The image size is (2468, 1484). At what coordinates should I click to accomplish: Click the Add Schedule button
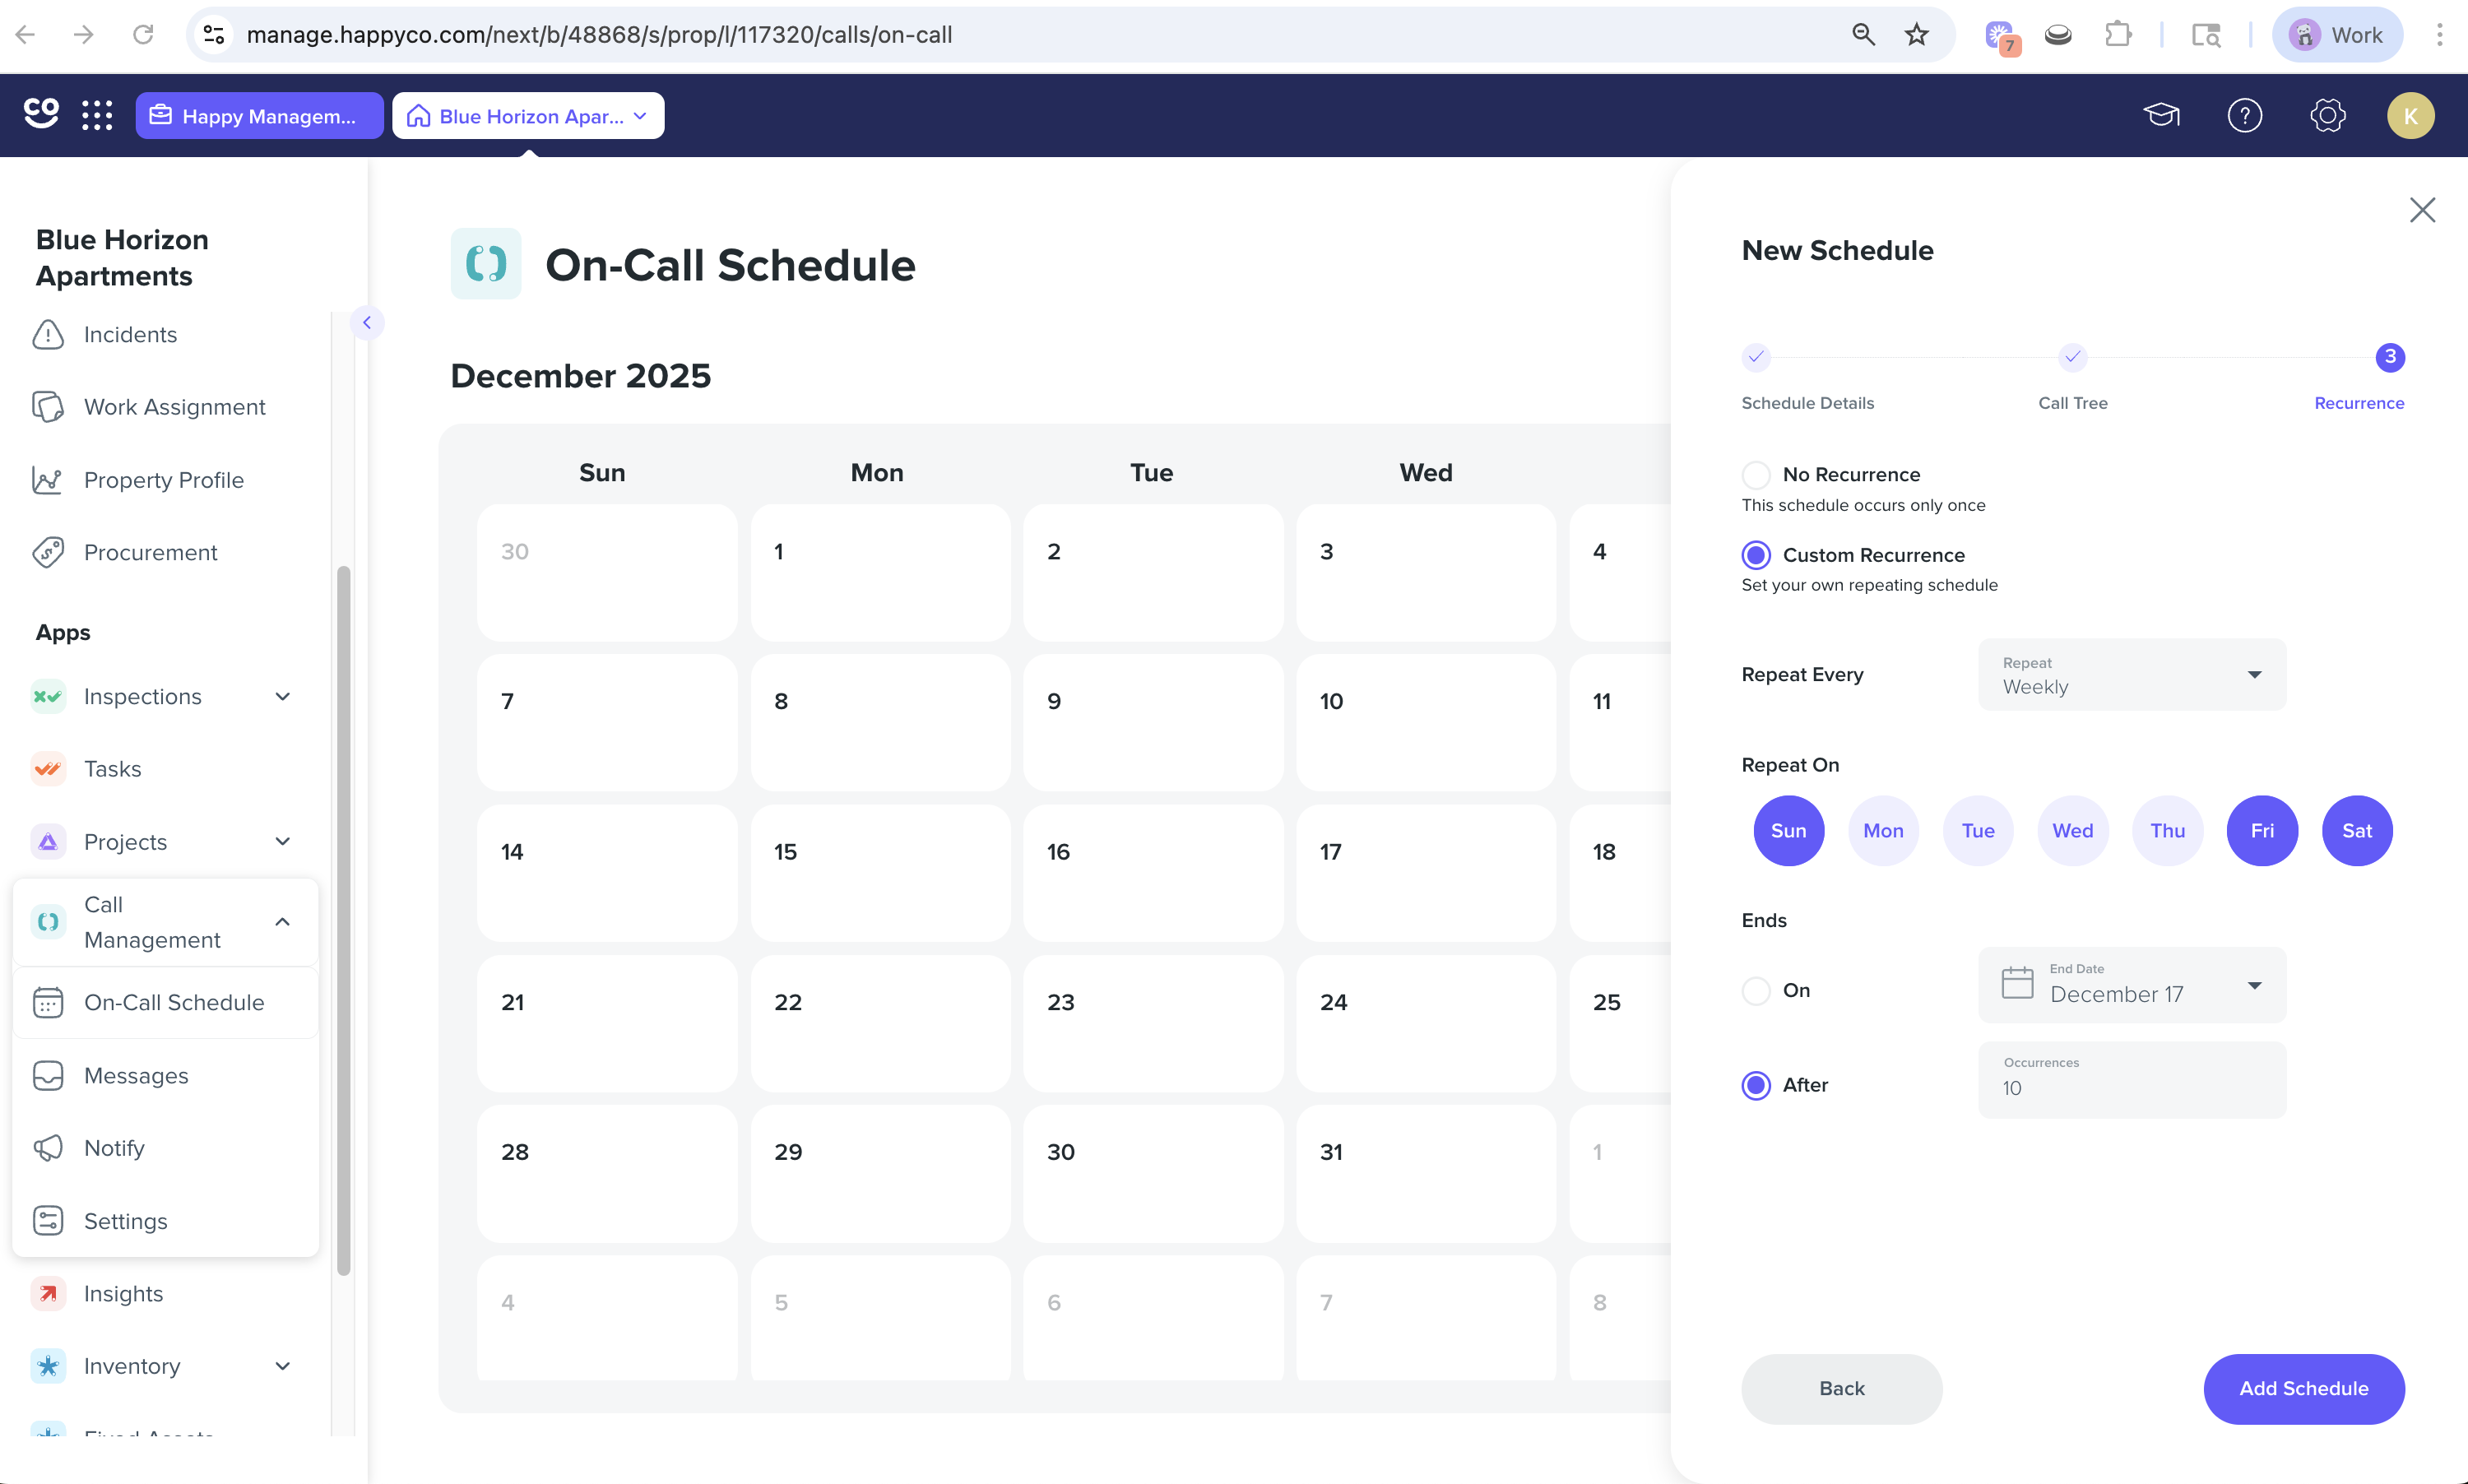point(2304,1388)
